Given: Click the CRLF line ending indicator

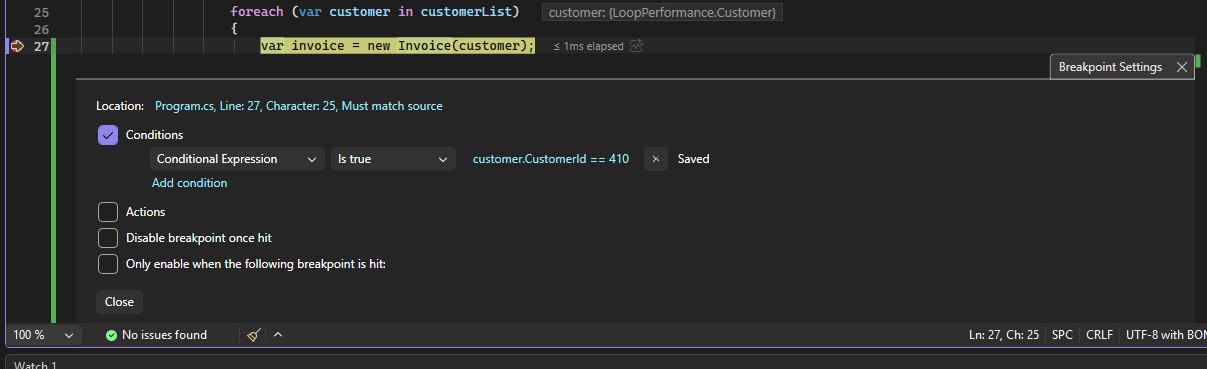Looking at the screenshot, I should (x=1099, y=335).
